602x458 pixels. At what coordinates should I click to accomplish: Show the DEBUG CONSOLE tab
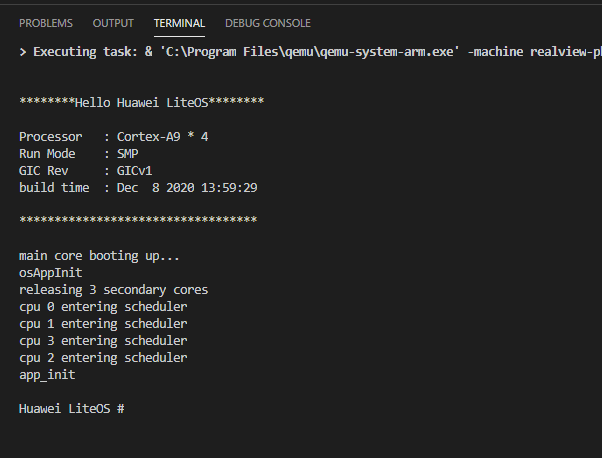click(x=267, y=23)
